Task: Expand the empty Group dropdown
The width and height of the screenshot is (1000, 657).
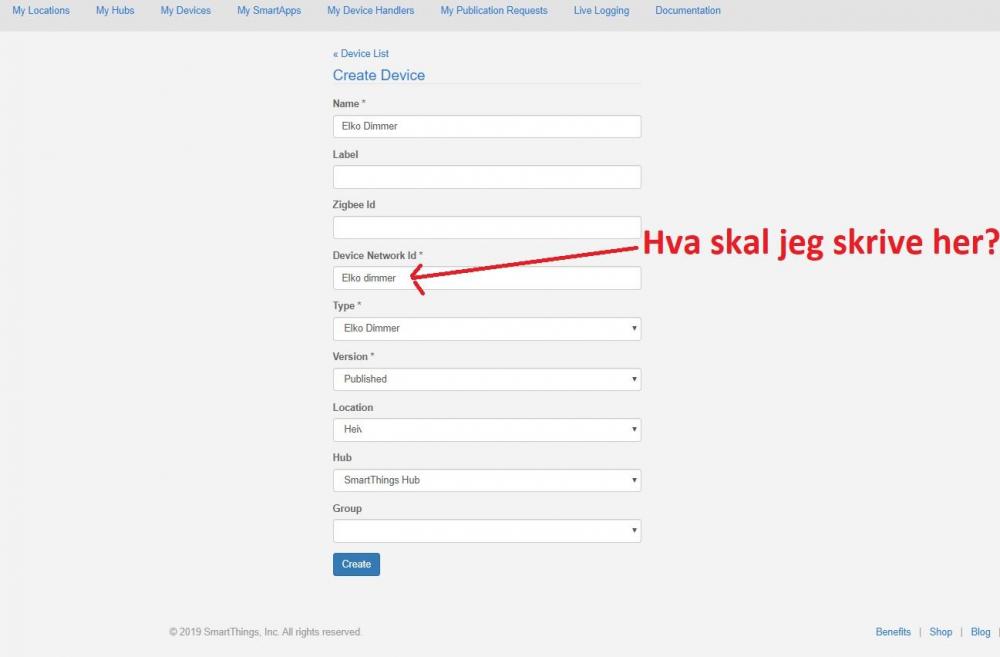Action: [486, 531]
